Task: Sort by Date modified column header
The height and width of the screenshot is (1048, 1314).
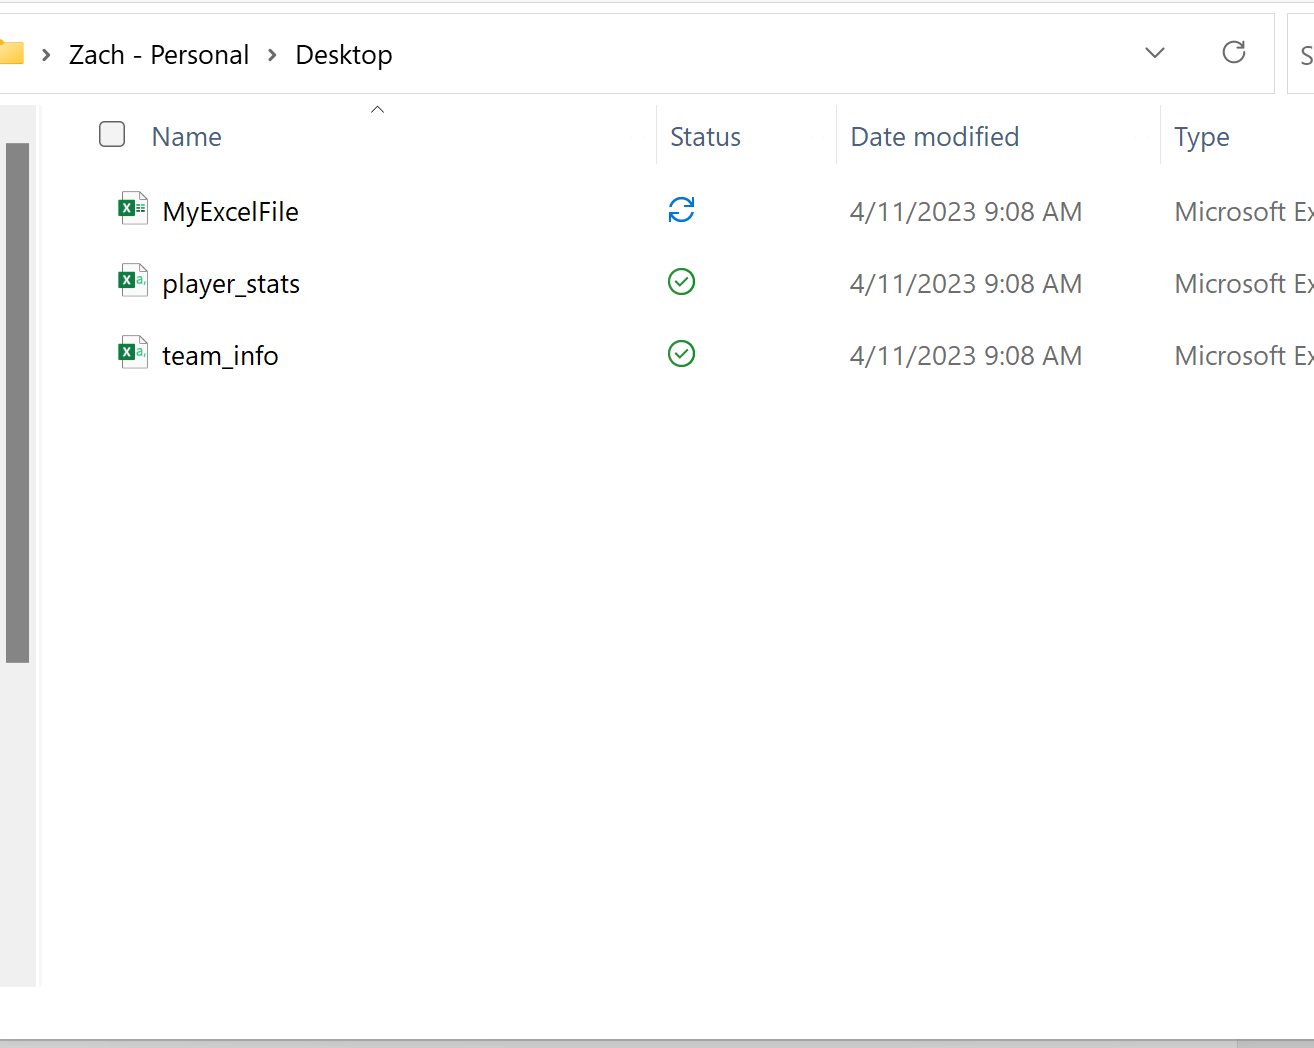Action: pyautogui.click(x=934, y=137)
